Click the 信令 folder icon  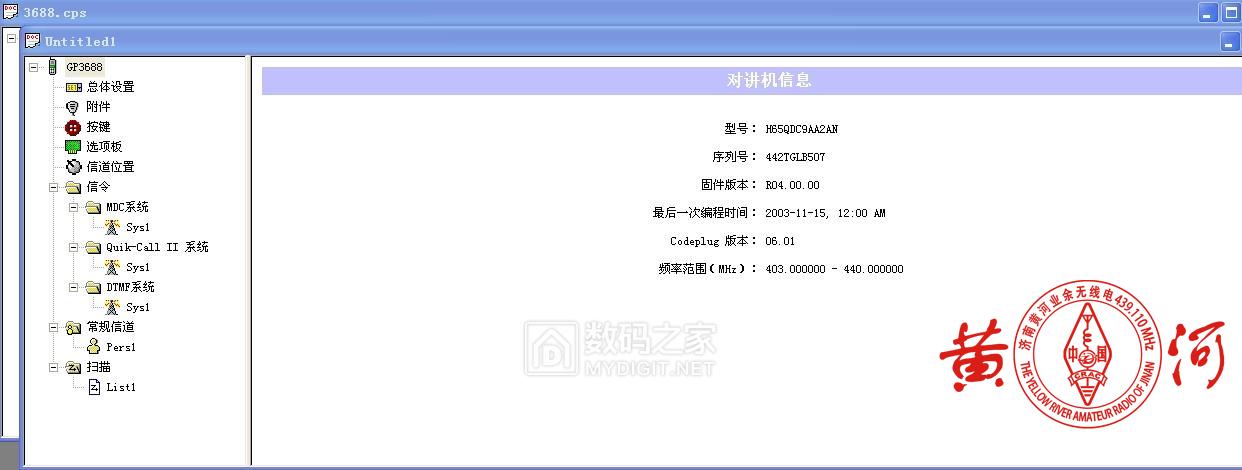point(73,187)
